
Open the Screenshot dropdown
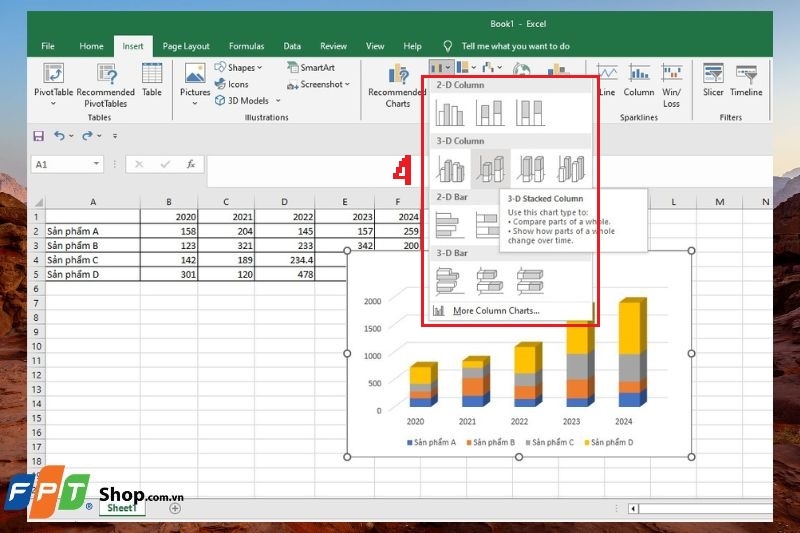point(318,84)
